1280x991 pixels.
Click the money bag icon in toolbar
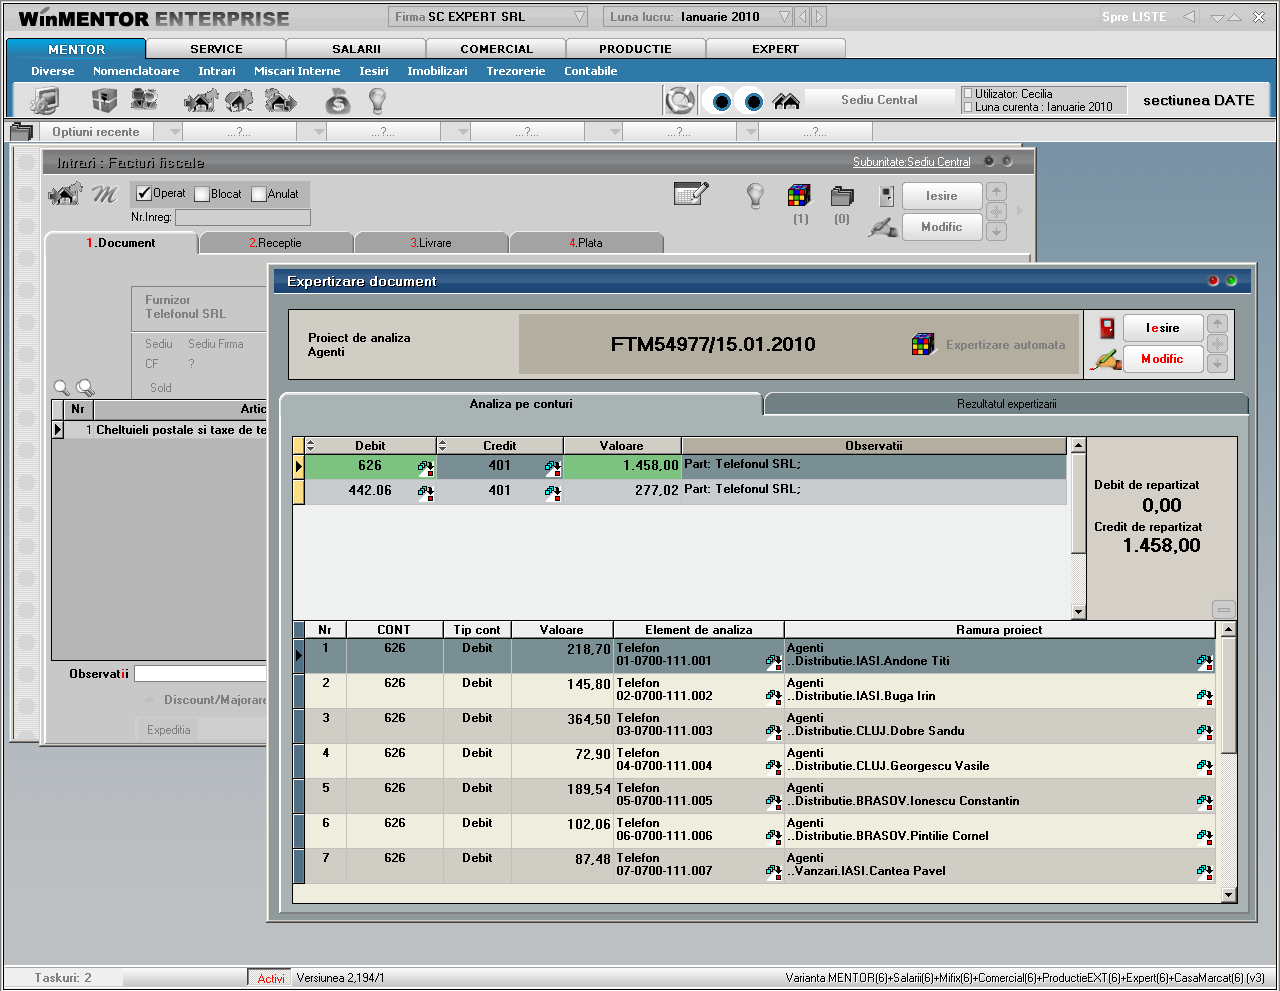(338, 100)
